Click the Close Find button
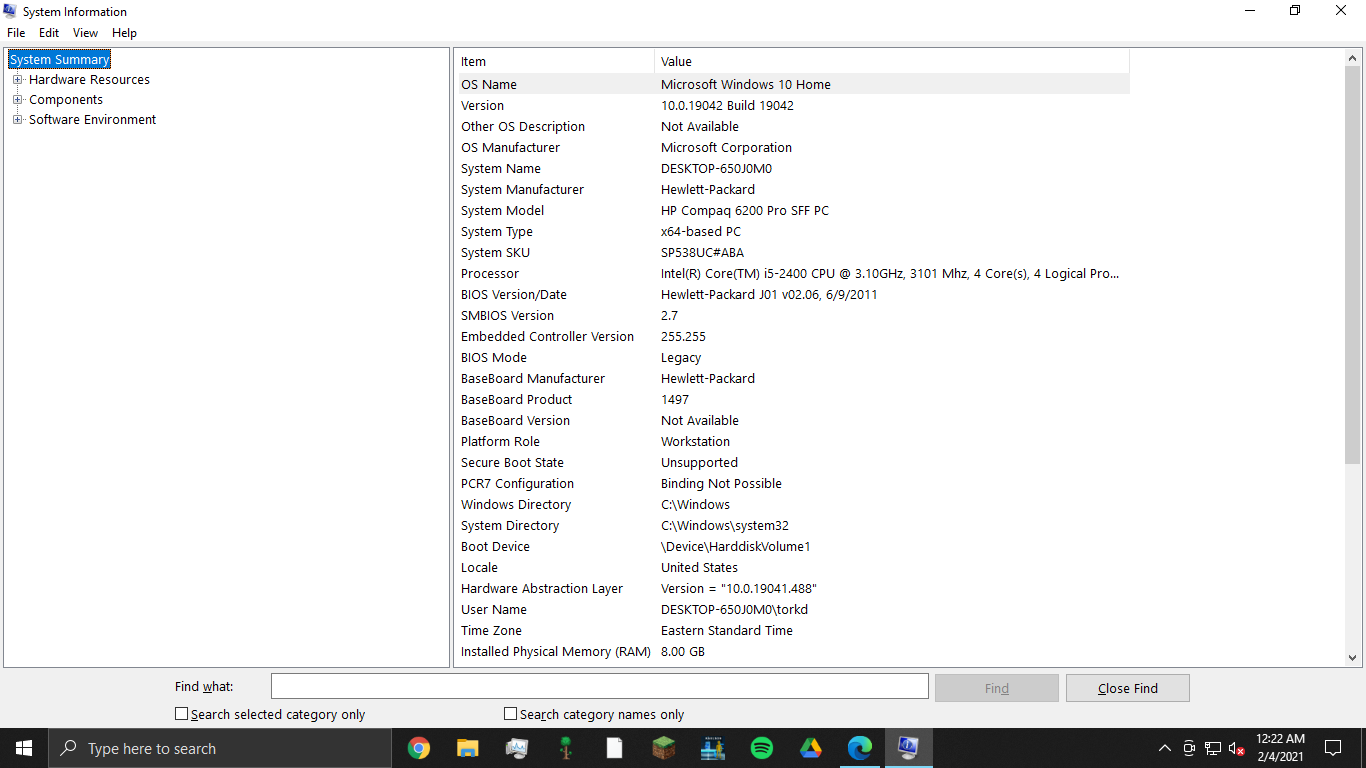The height and width of the screenshot is (768, 1366). [1128, 688]
